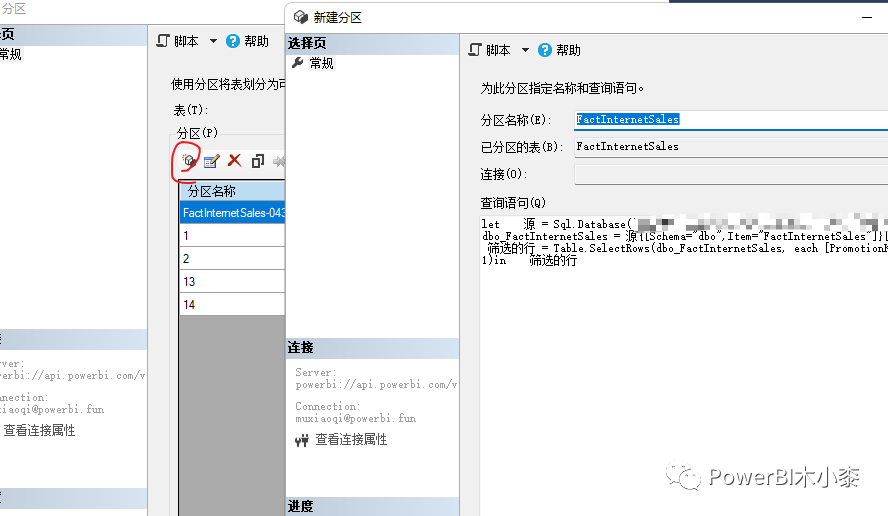The image size is (888, 516).
Task: Click the red X delete partition icon
Action: [x=234, y=161]
